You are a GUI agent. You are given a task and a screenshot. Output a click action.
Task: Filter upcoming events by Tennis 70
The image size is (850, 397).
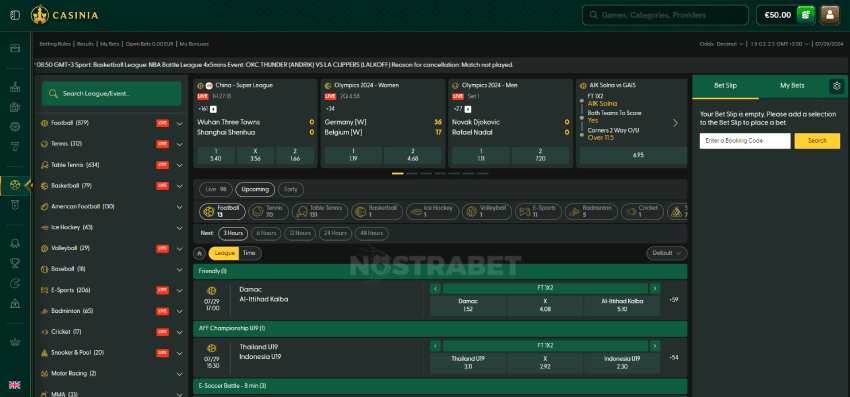tap(268, 212)
